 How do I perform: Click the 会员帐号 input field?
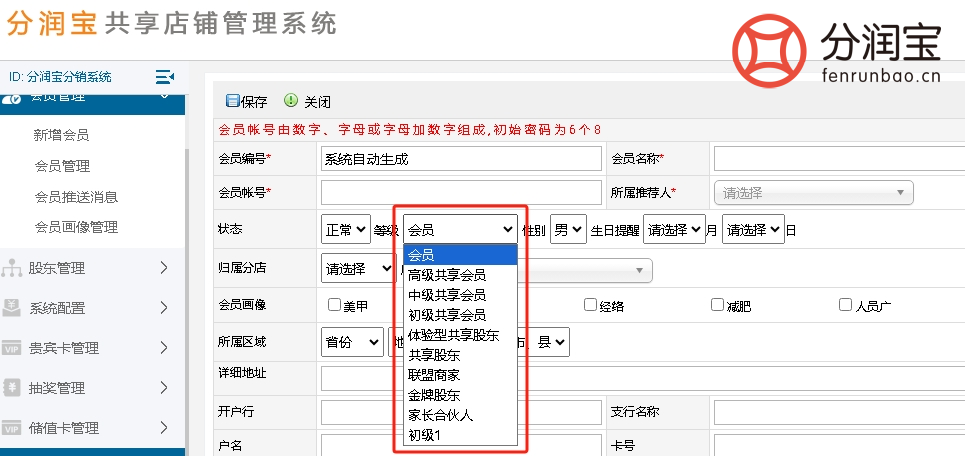click(461, 193)
